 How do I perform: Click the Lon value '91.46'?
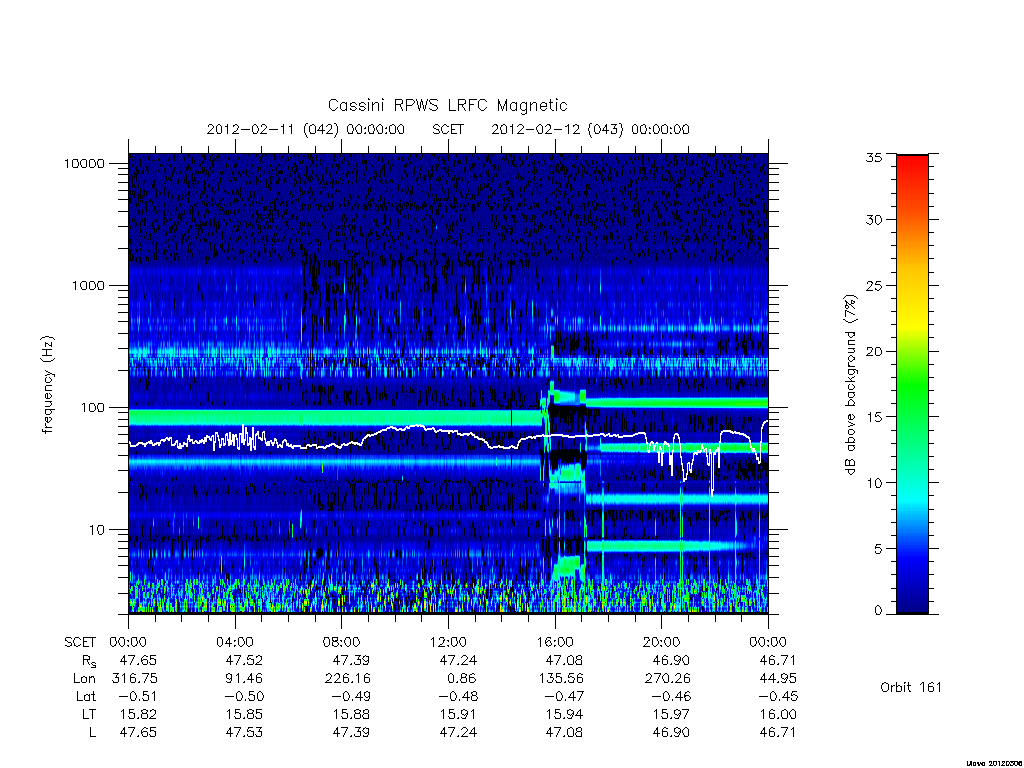click(x=244, y=679)
